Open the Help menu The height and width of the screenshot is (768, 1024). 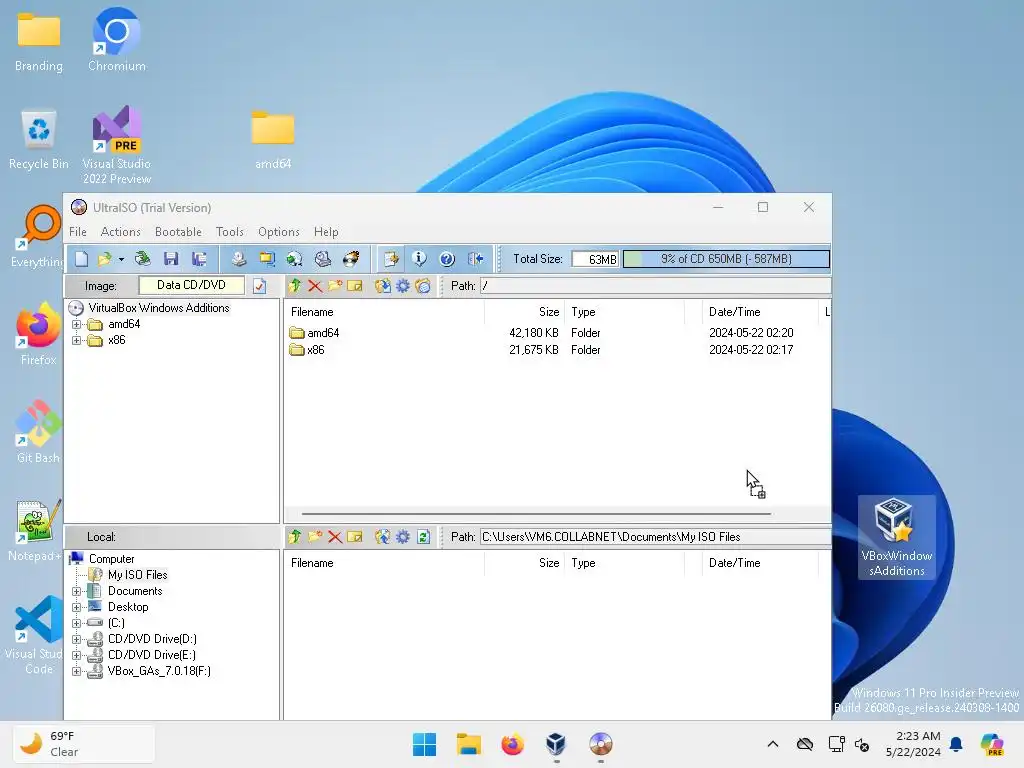coord(326,232)
